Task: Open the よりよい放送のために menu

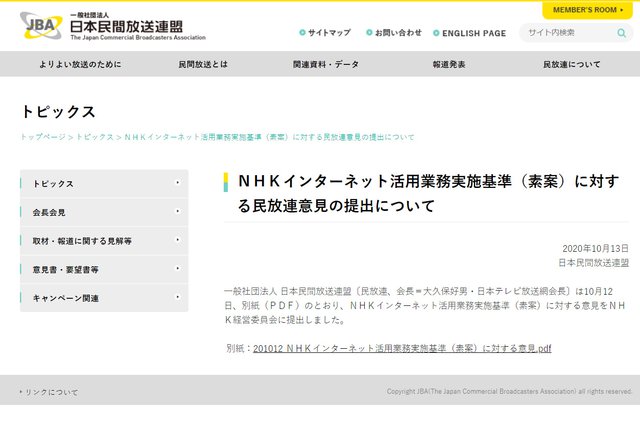Action: (81, 64)
